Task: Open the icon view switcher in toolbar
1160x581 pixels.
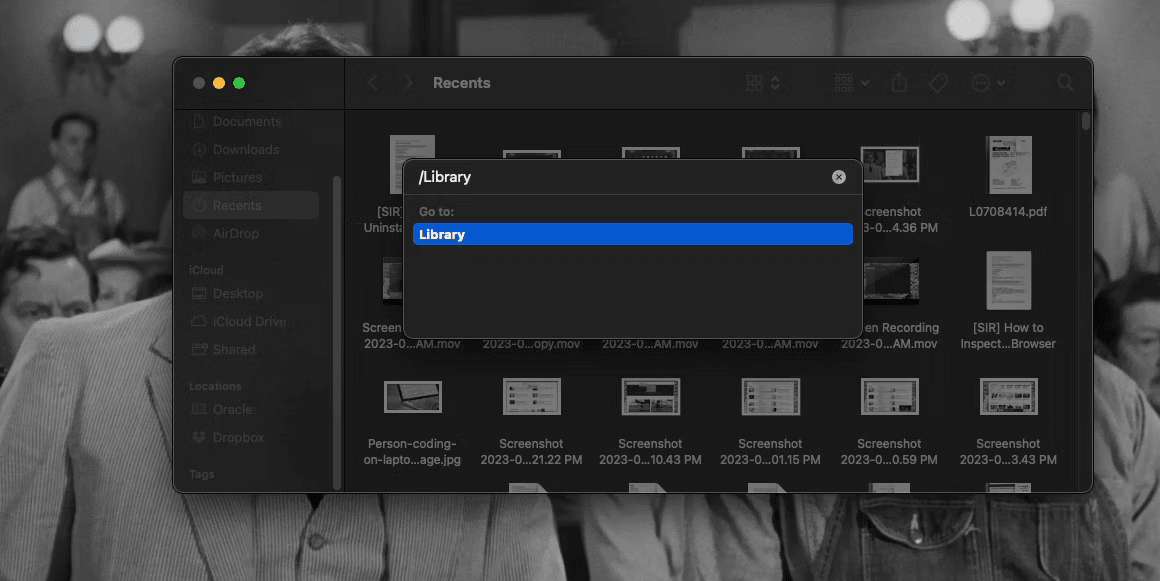Action: pyautogui.click(x=763, y=83)
